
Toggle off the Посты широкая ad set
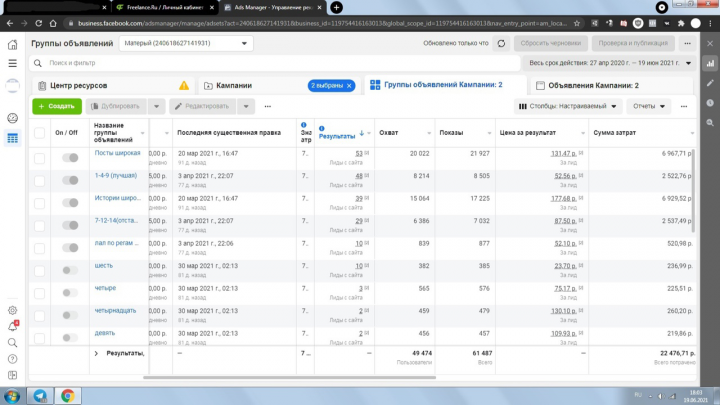(x=70, y=158)
